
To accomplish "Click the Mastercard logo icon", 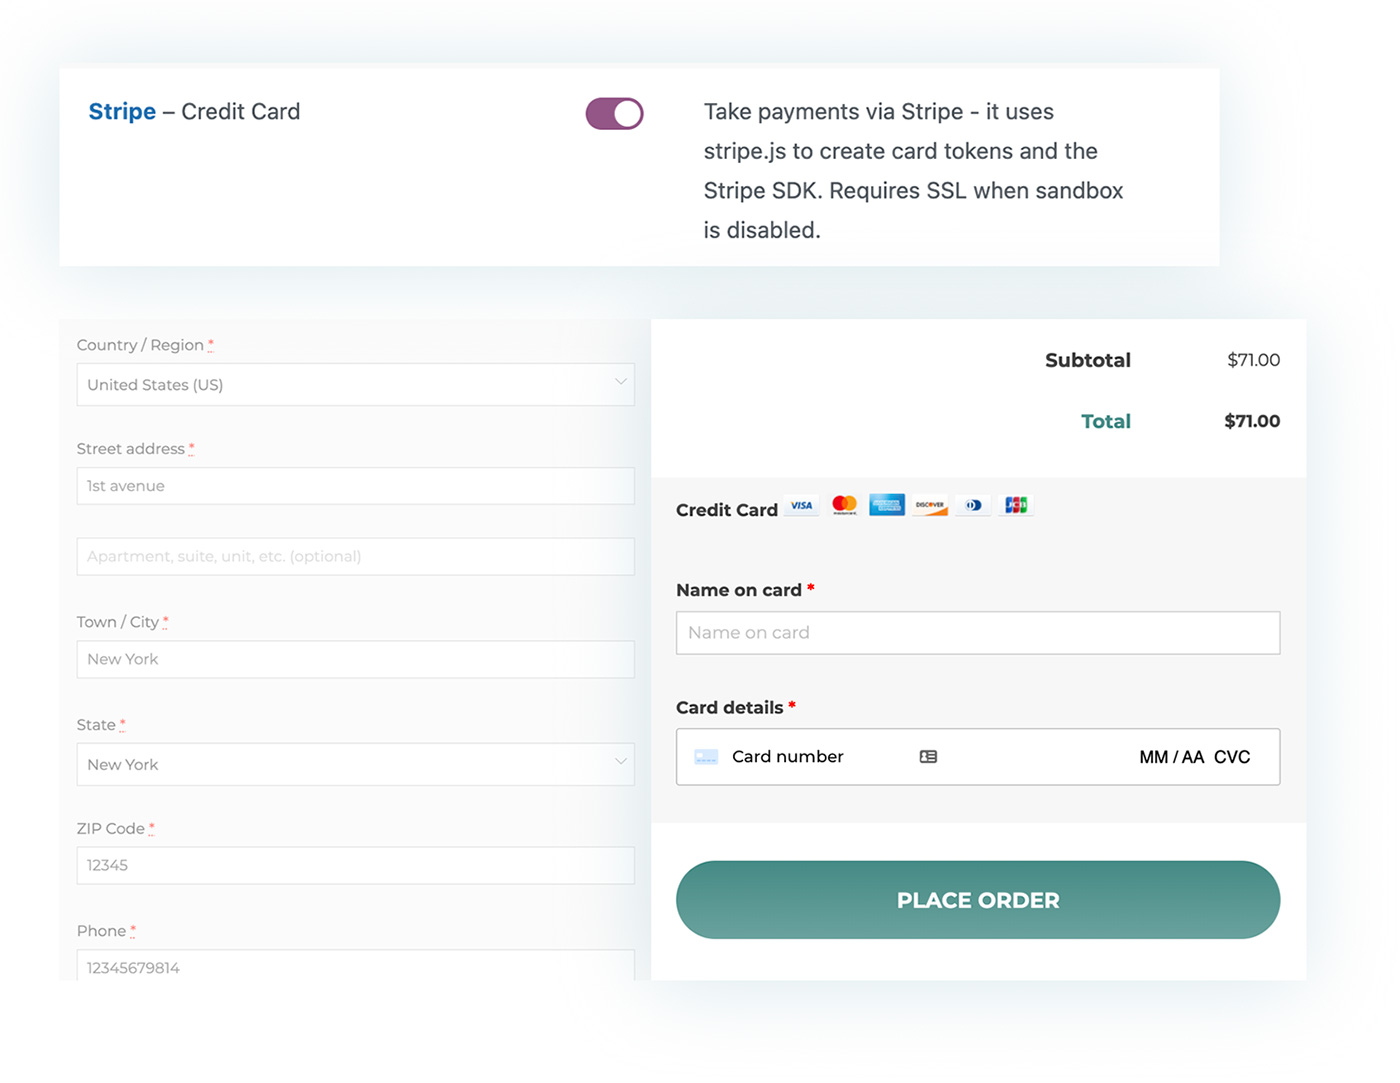I will click(x=845, y=506).
